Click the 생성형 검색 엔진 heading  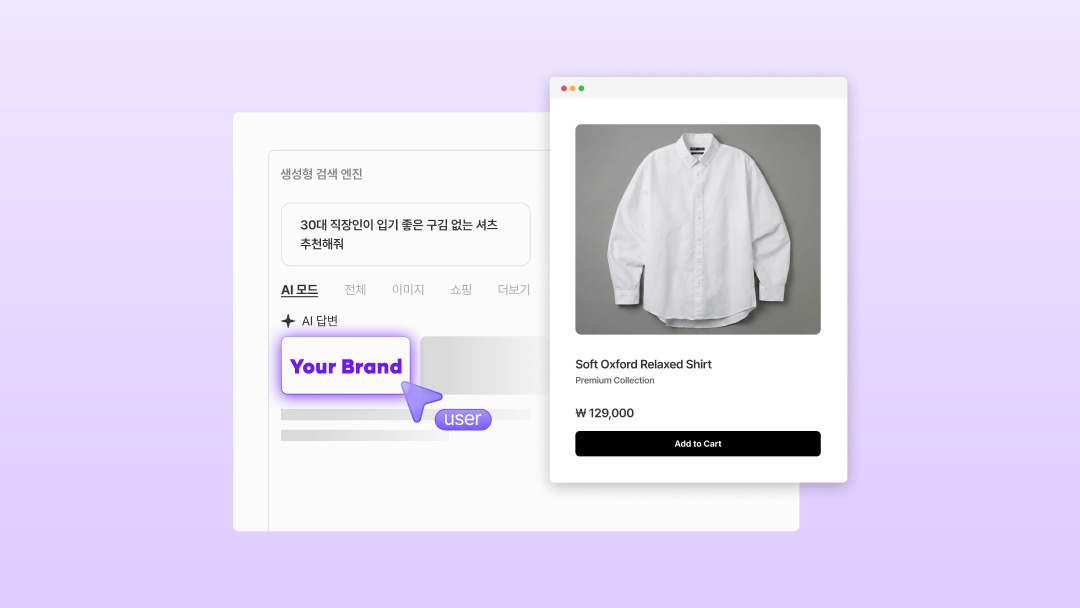[x=321, y=174]
